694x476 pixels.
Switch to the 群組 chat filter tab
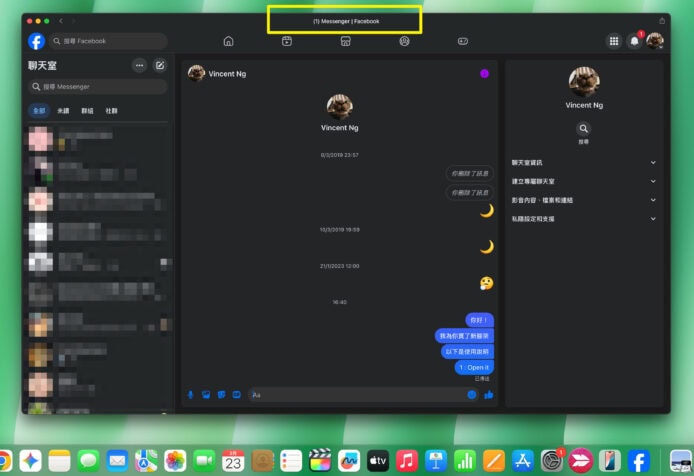[x=86, y=111]
